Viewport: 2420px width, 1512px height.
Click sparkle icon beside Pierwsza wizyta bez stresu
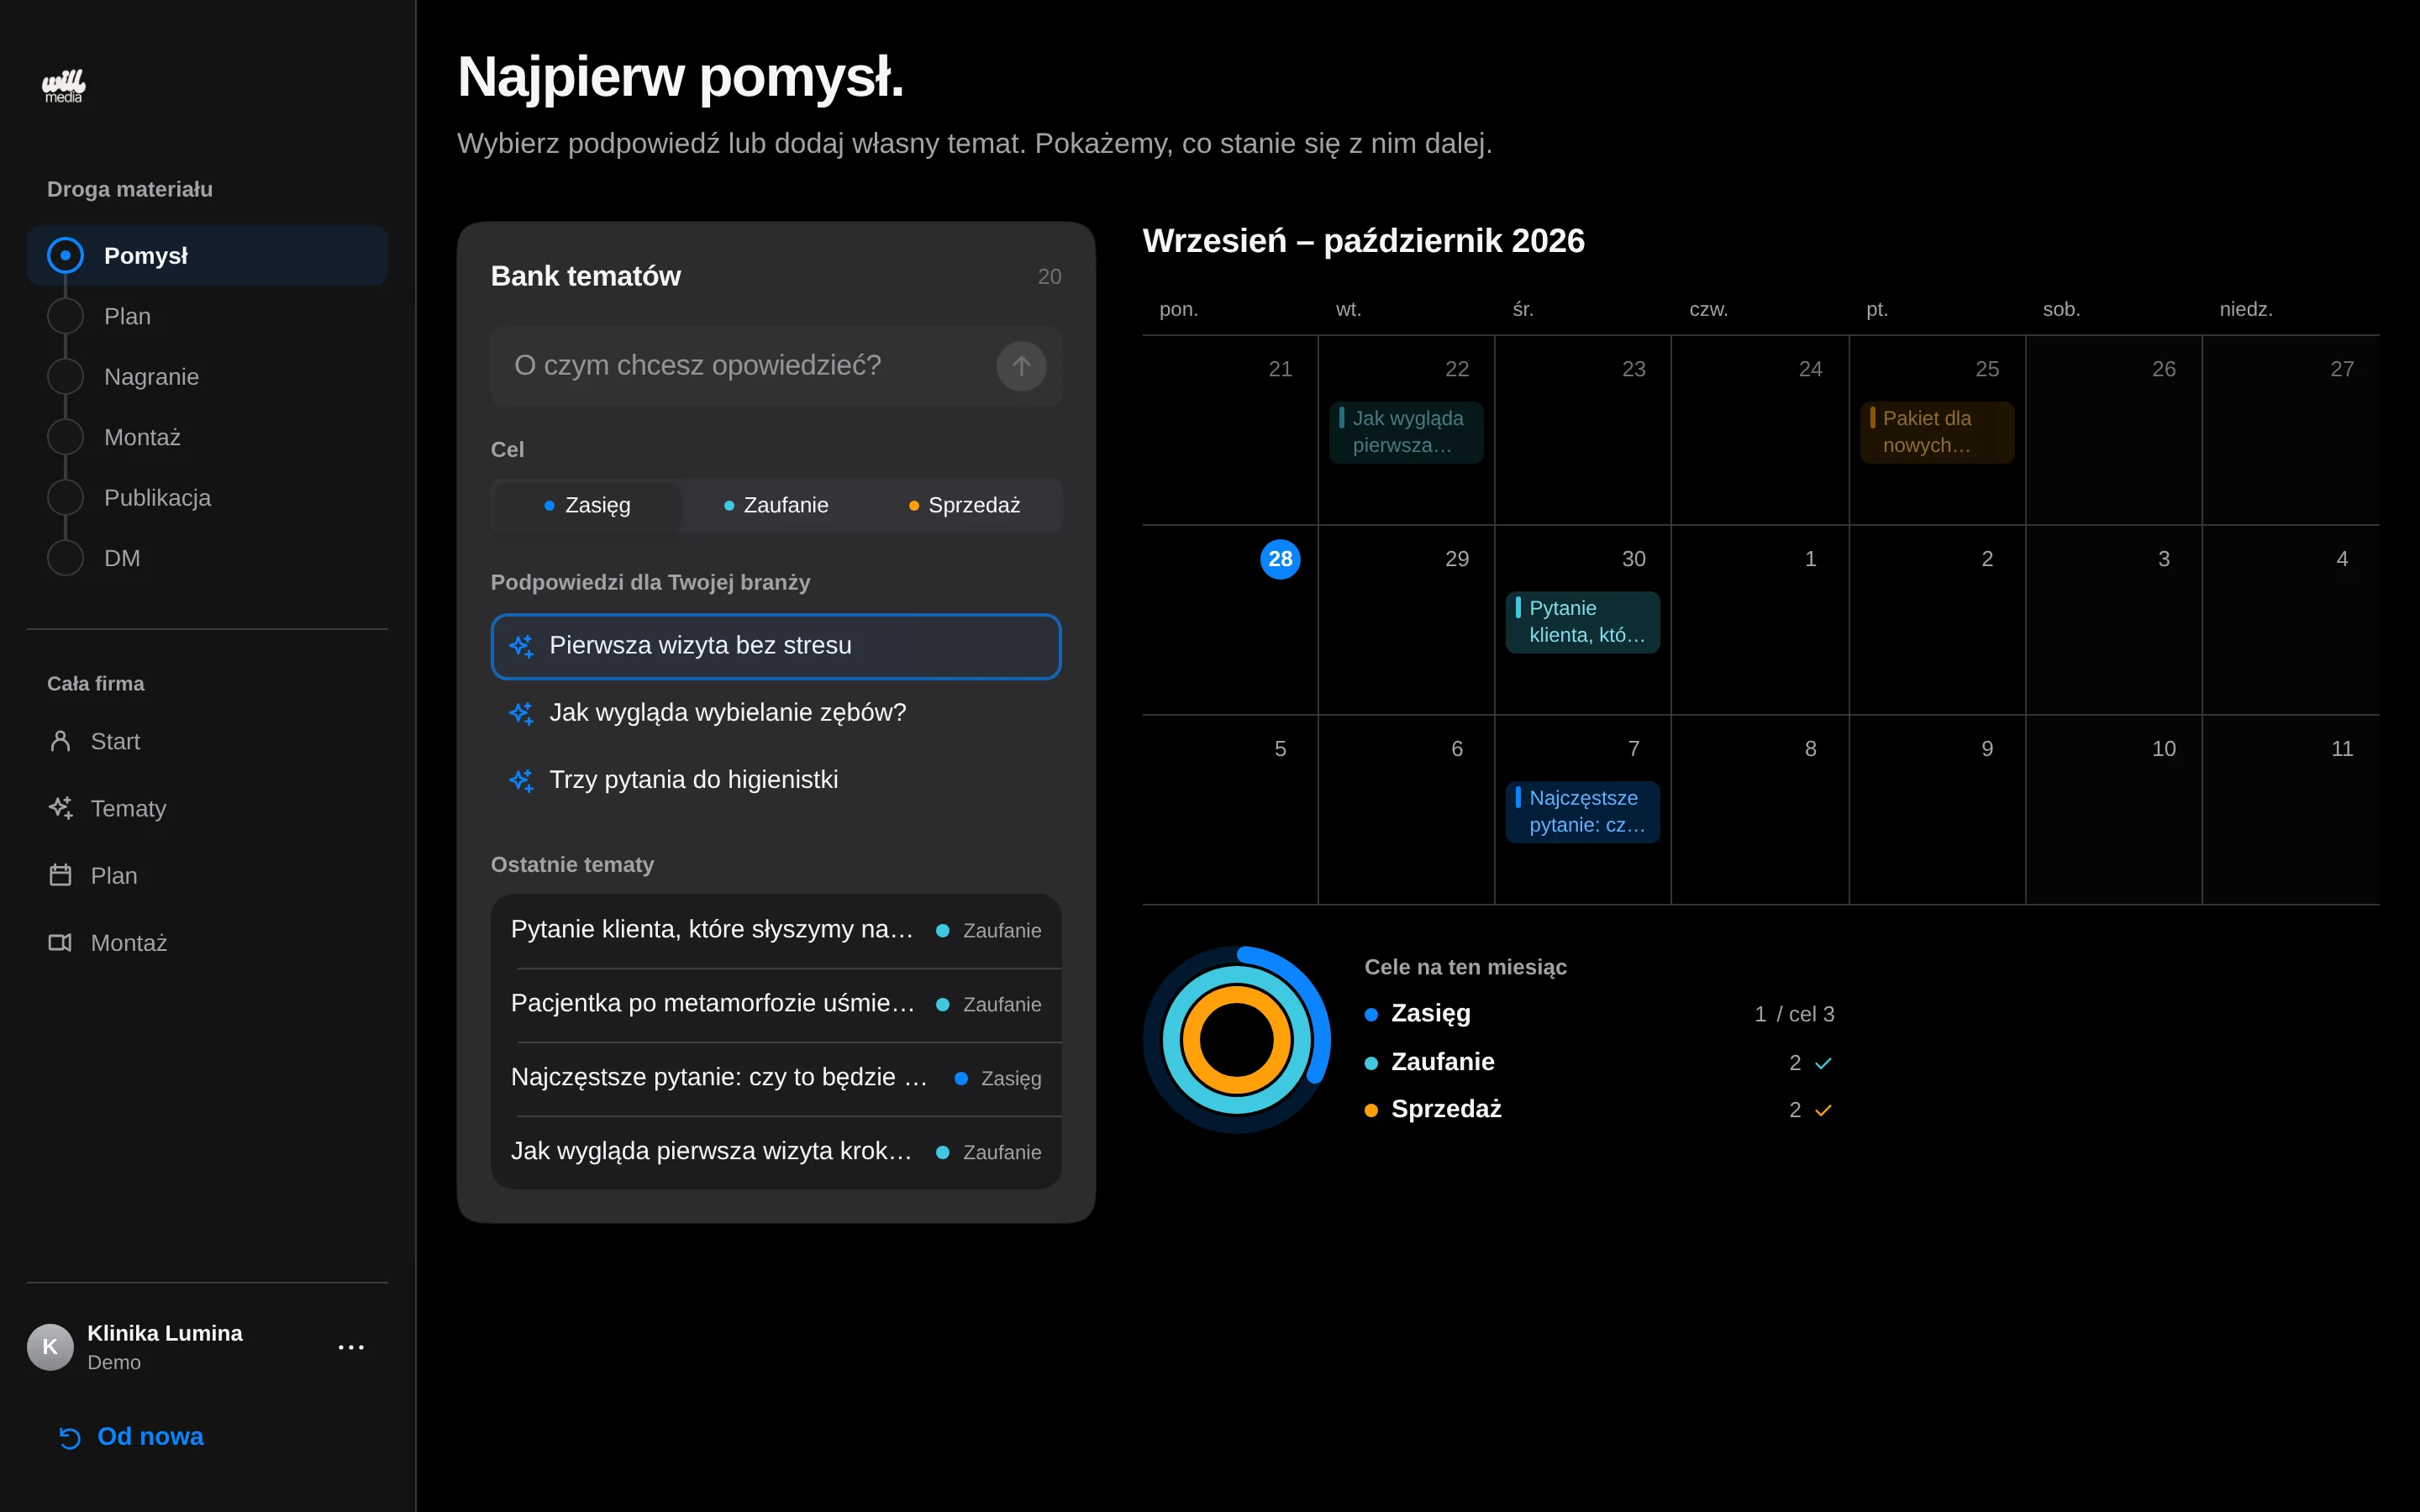(x=521, y=646)
